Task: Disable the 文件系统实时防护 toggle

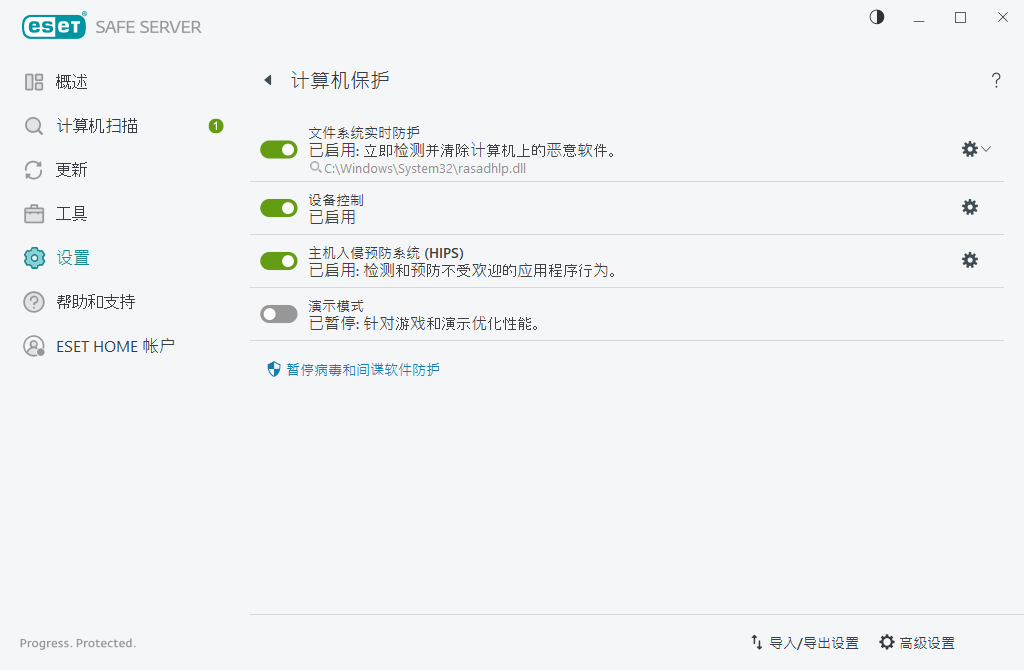Action: tap(279, 148)
